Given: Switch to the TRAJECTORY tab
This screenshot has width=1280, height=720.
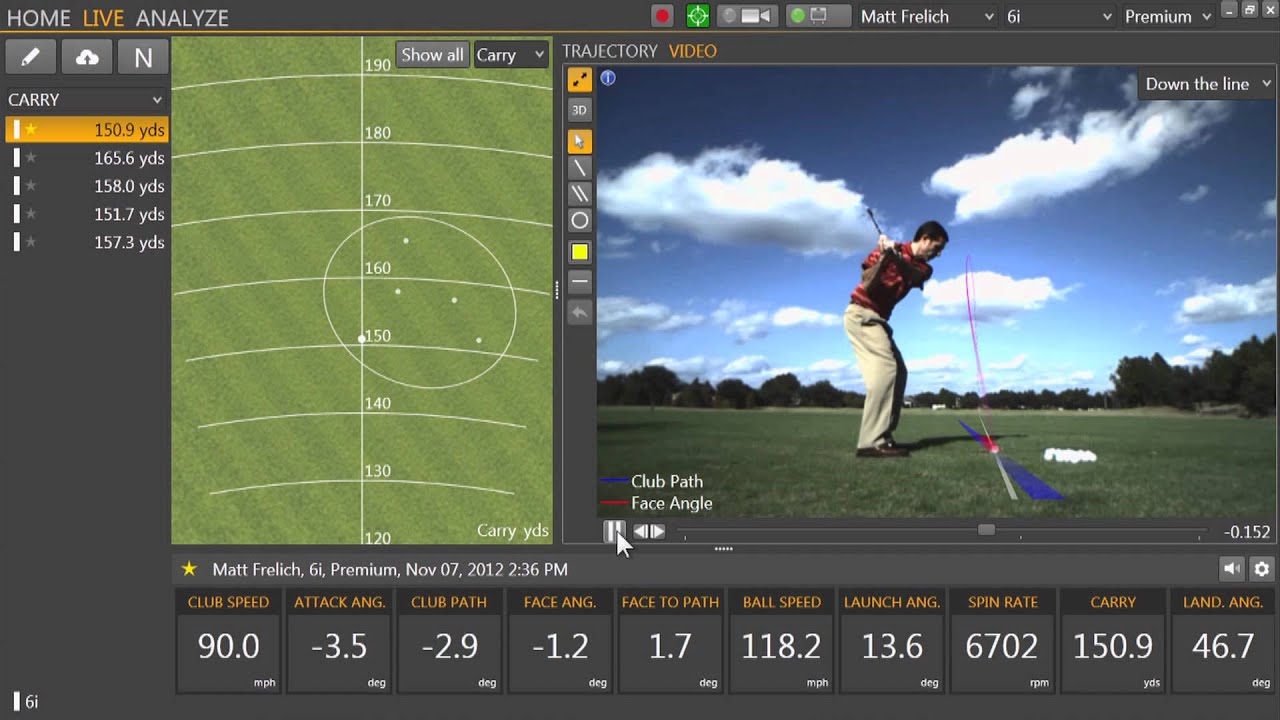Looking at the screenshot, I should [x=610, y=51].
